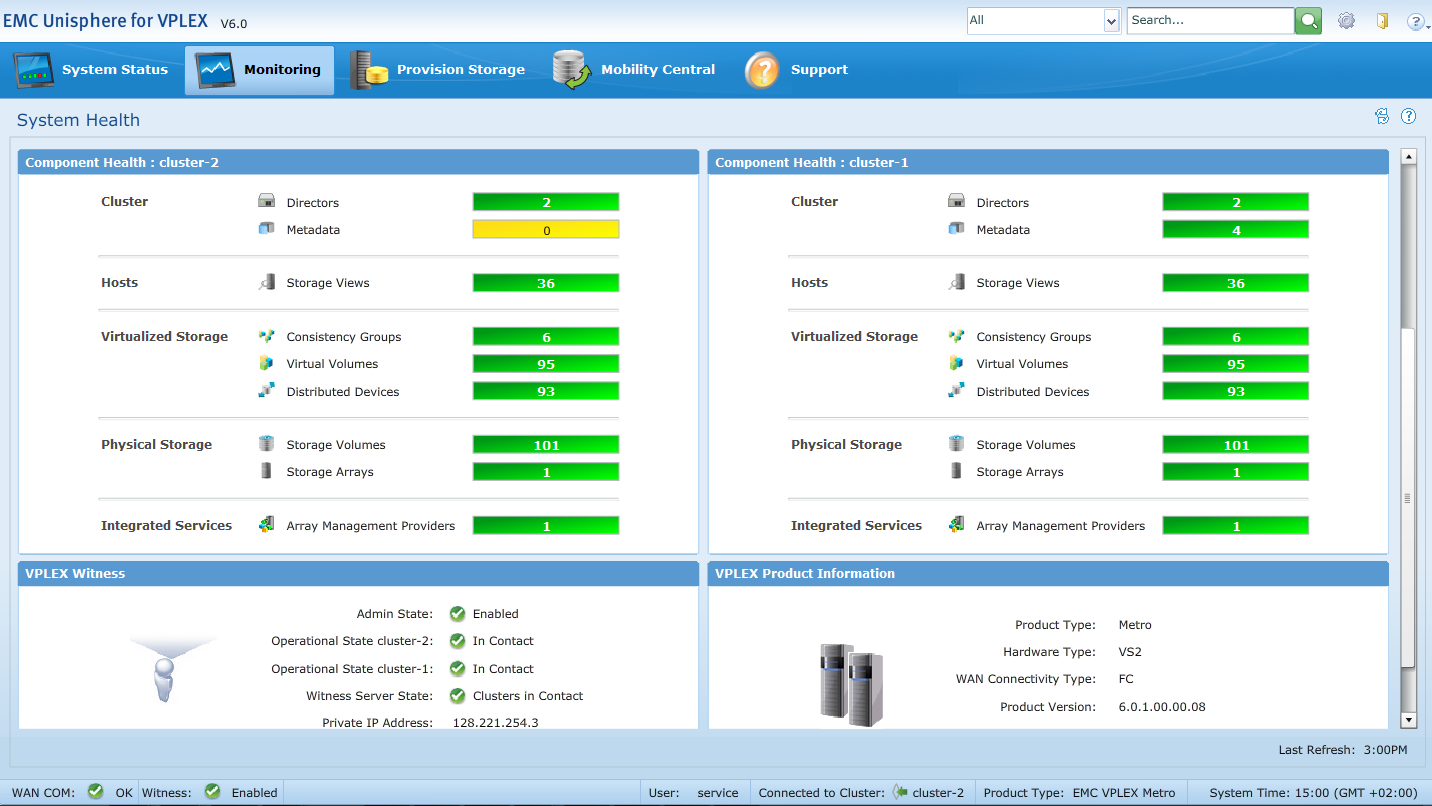Open the Support tab

click(x=797, y=69)
